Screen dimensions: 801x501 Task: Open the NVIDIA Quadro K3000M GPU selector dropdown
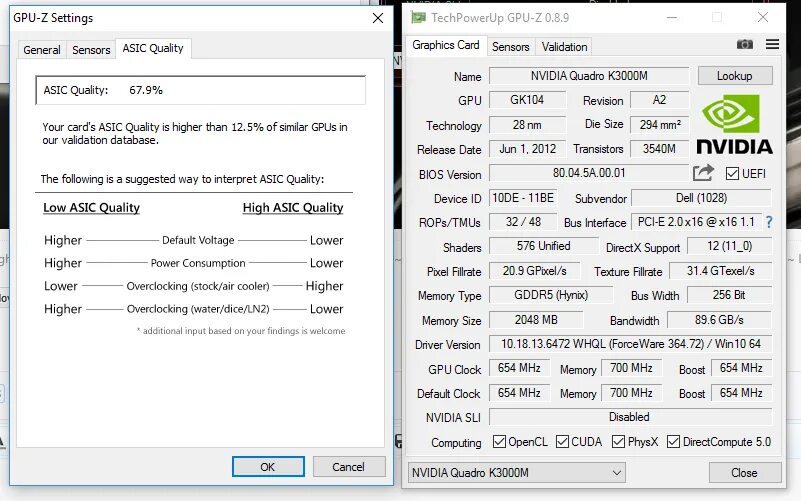(516, 473)
